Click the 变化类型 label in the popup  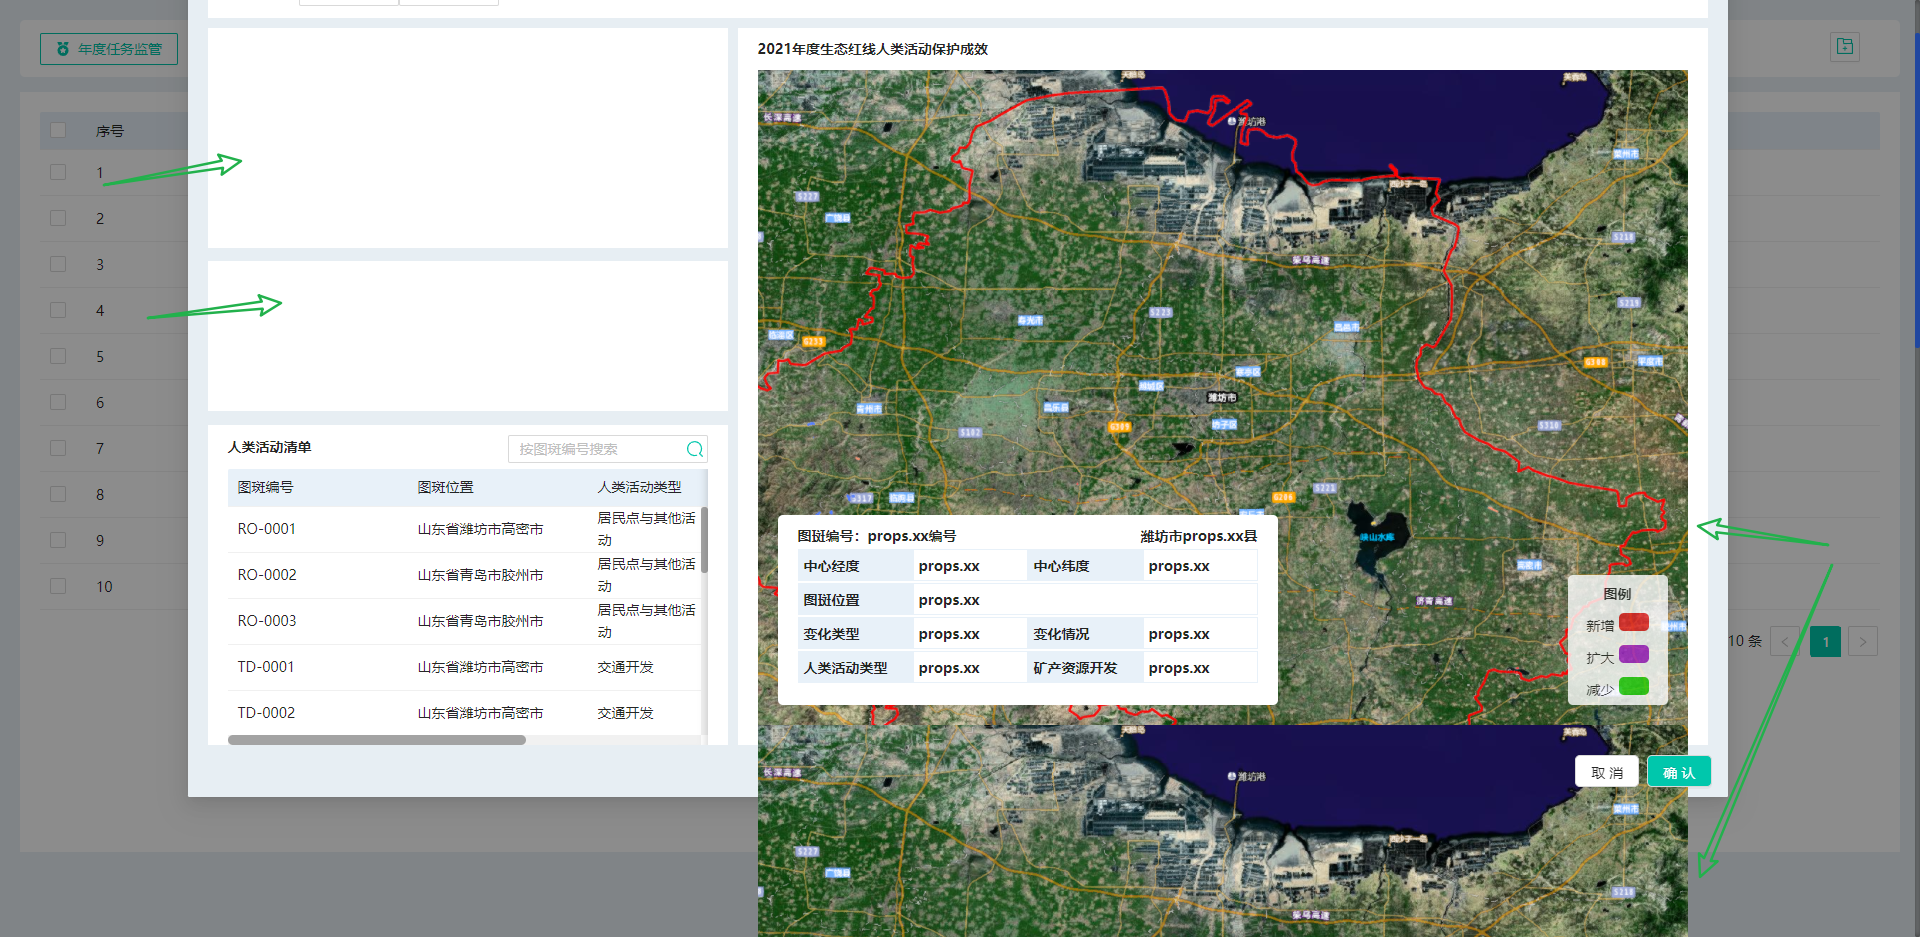pos(831,634)
